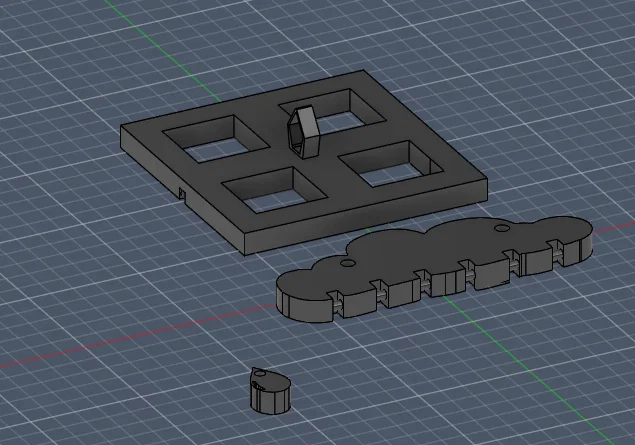The width and height of the screenshot is (635, 445).
Task: Select the small teardrop-shaped piece
Action: (x=270, y=391)
